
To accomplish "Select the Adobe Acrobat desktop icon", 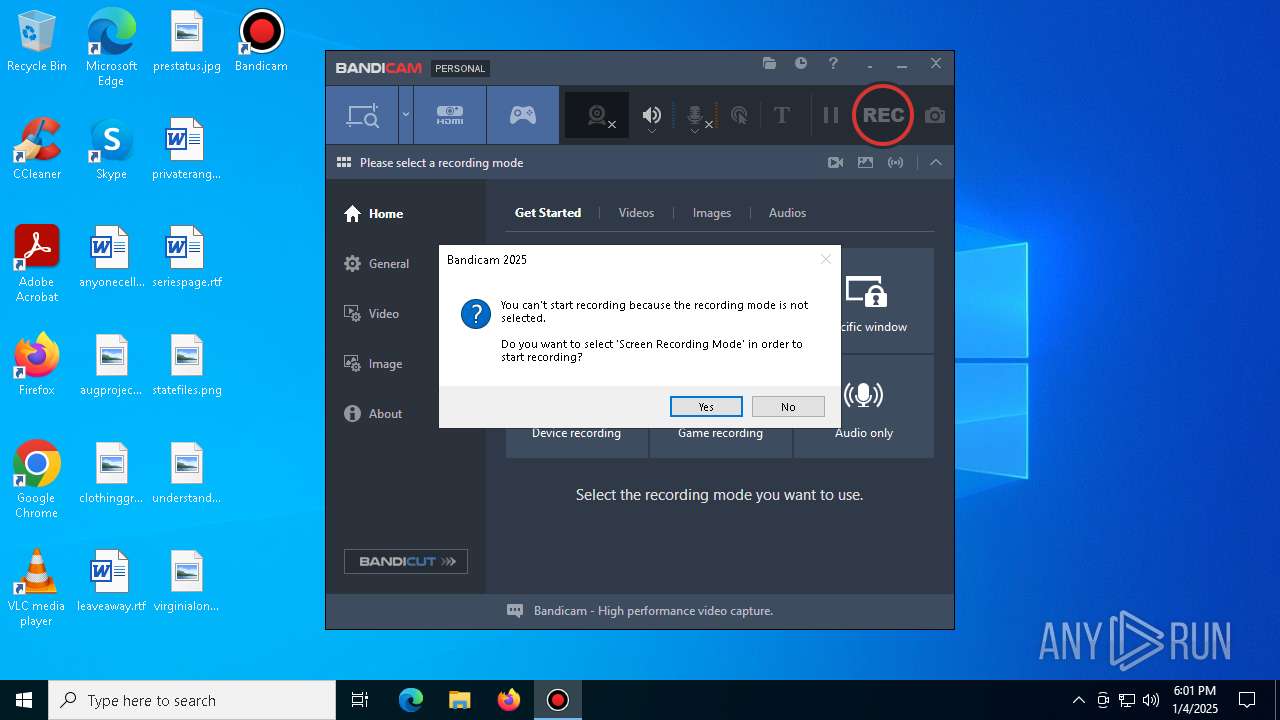I will [x=37, y=264].
